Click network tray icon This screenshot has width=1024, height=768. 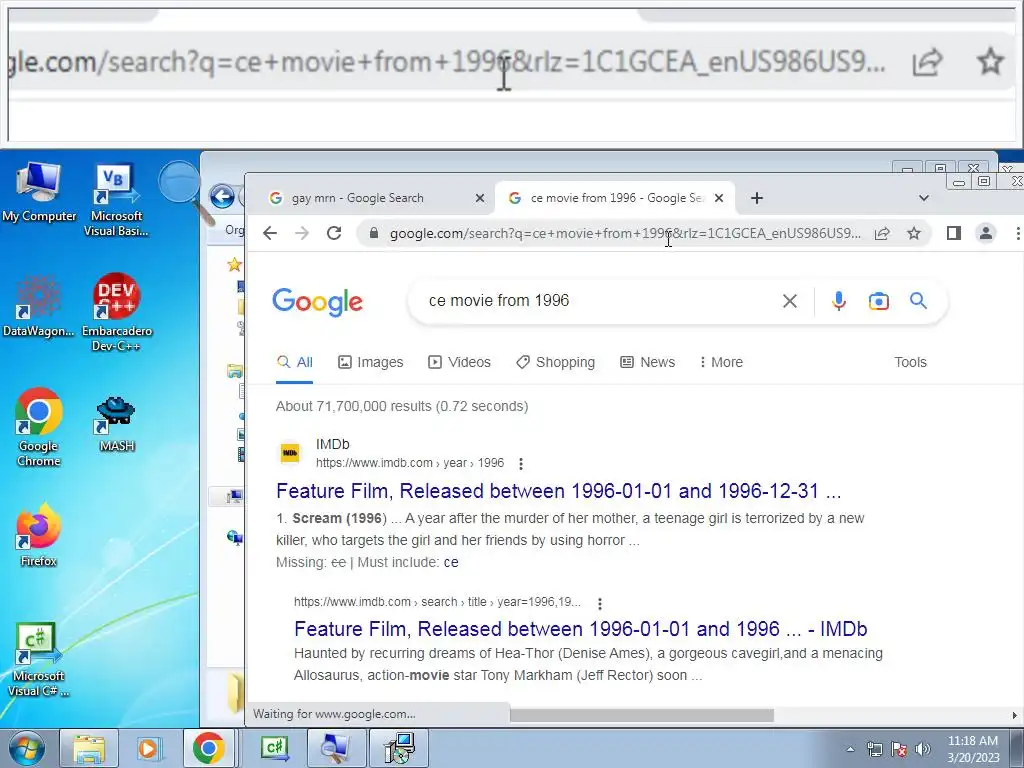874,749
